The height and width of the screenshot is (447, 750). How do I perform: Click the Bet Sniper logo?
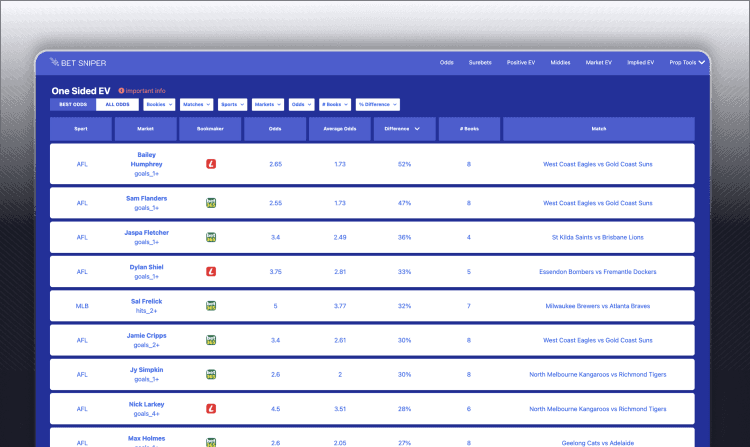pos(78,63)
